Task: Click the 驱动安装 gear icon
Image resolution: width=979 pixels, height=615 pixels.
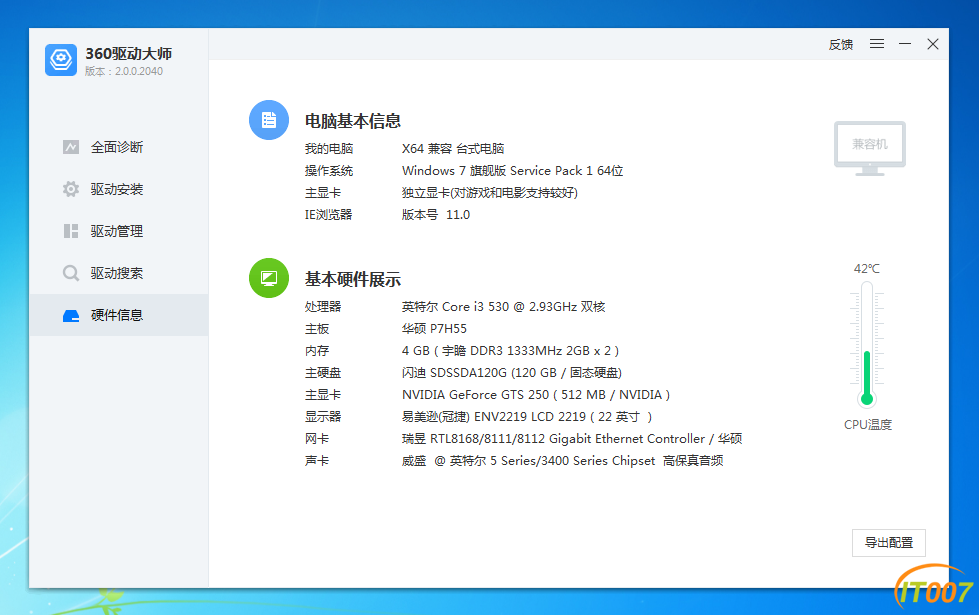Action: [71, 189]
